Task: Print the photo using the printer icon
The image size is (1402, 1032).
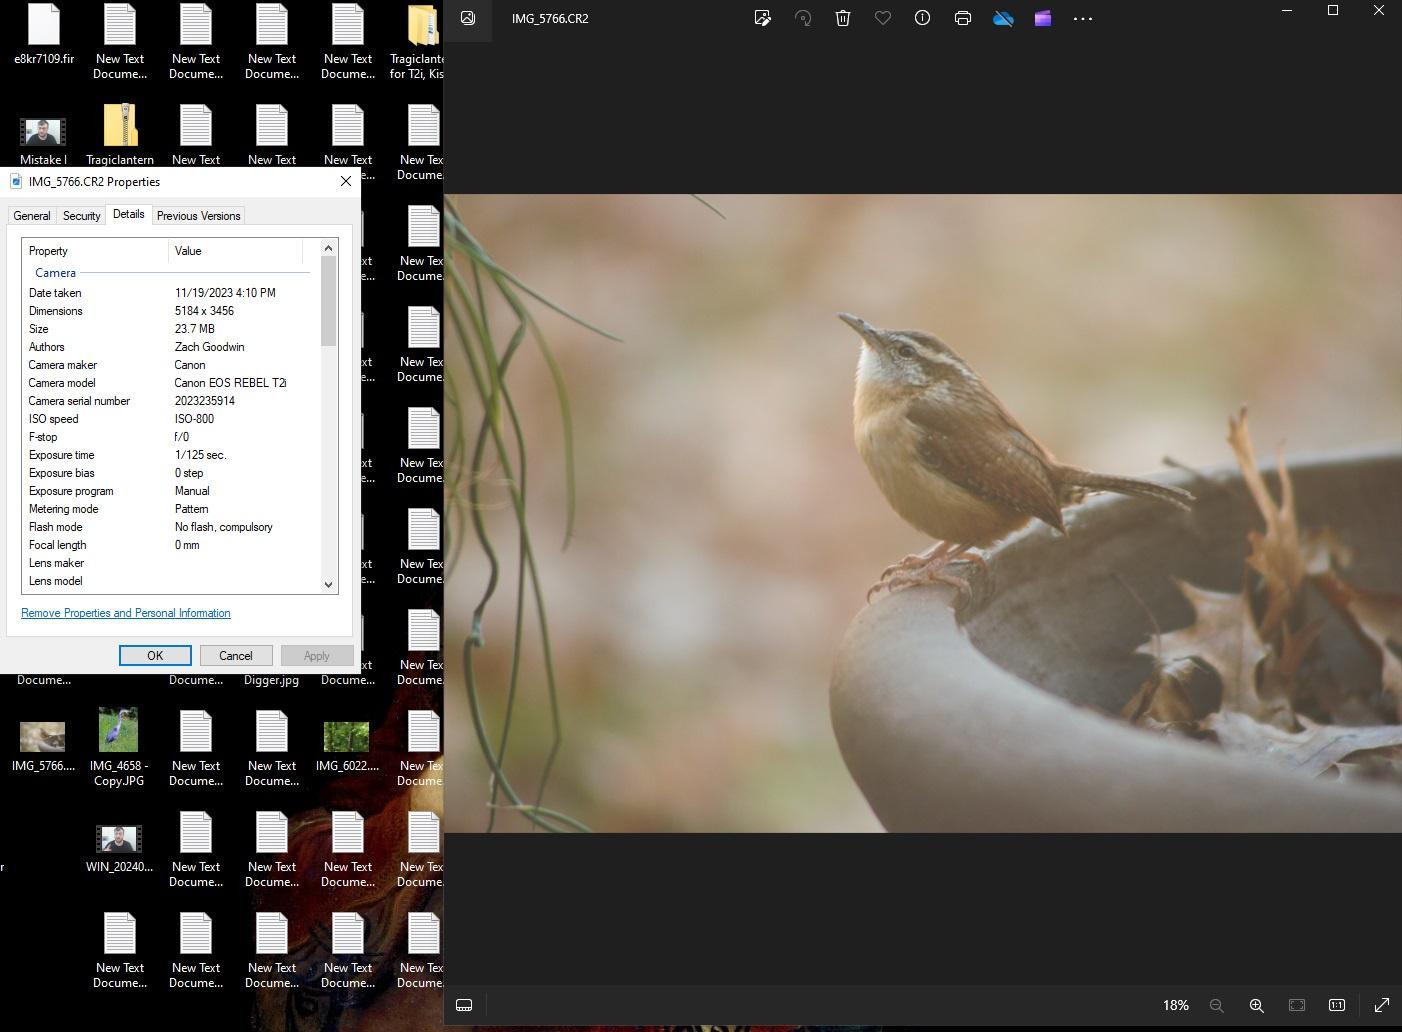Action: [x=963, y=18]
